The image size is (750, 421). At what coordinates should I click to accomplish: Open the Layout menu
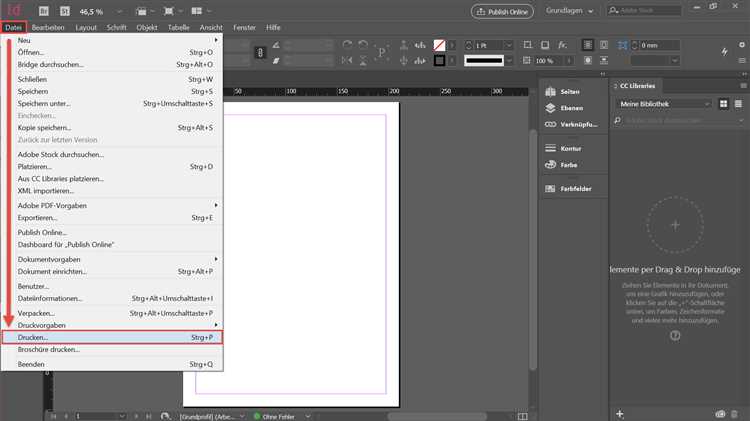click(86, 27)
